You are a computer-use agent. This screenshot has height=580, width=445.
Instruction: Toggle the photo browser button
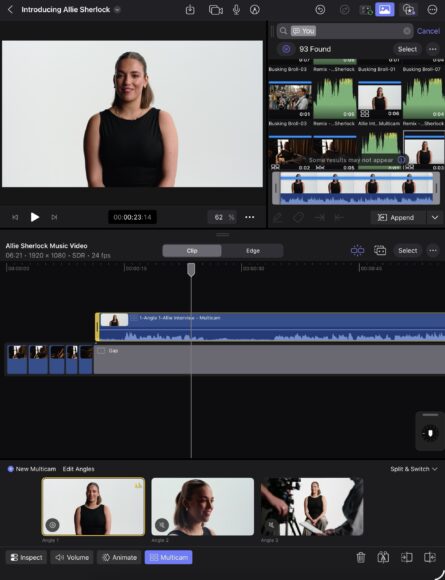(x=385, y=10)
